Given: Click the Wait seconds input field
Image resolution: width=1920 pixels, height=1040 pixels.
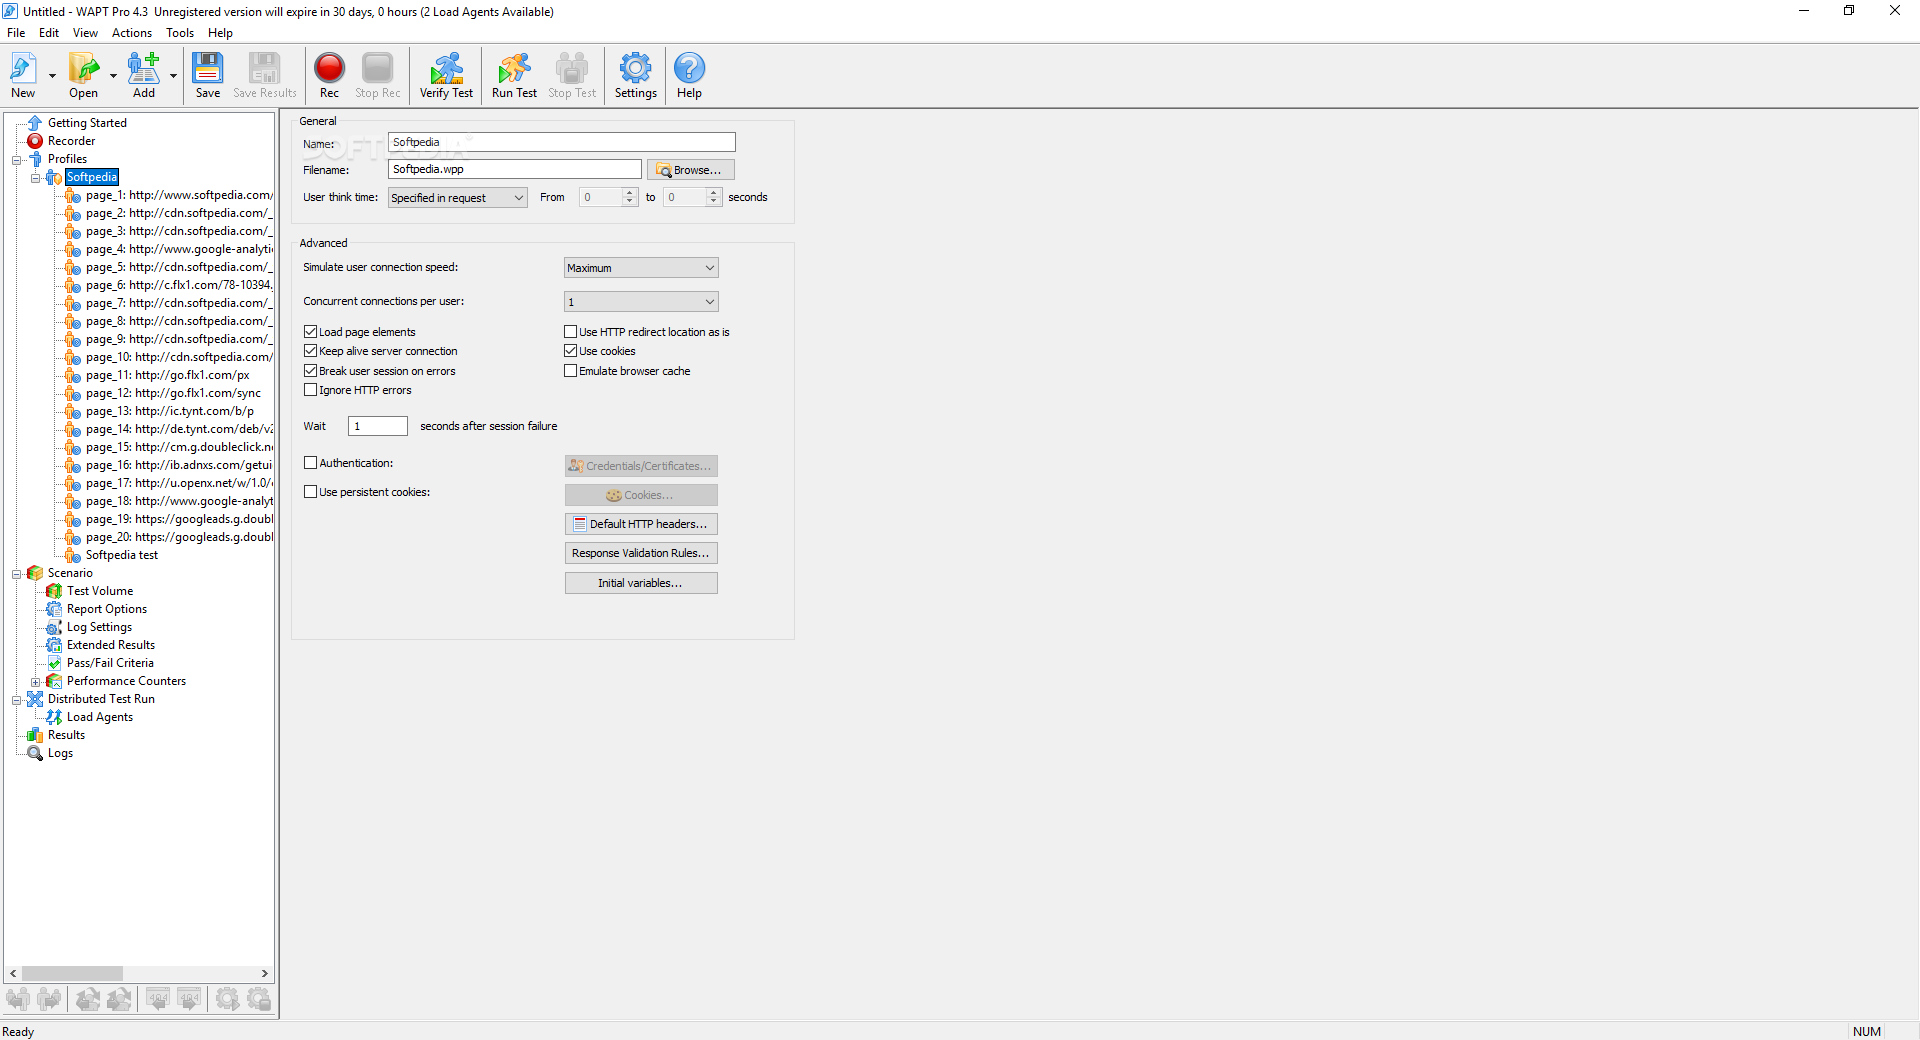Looking at the screenshot, I should [377, 426].
